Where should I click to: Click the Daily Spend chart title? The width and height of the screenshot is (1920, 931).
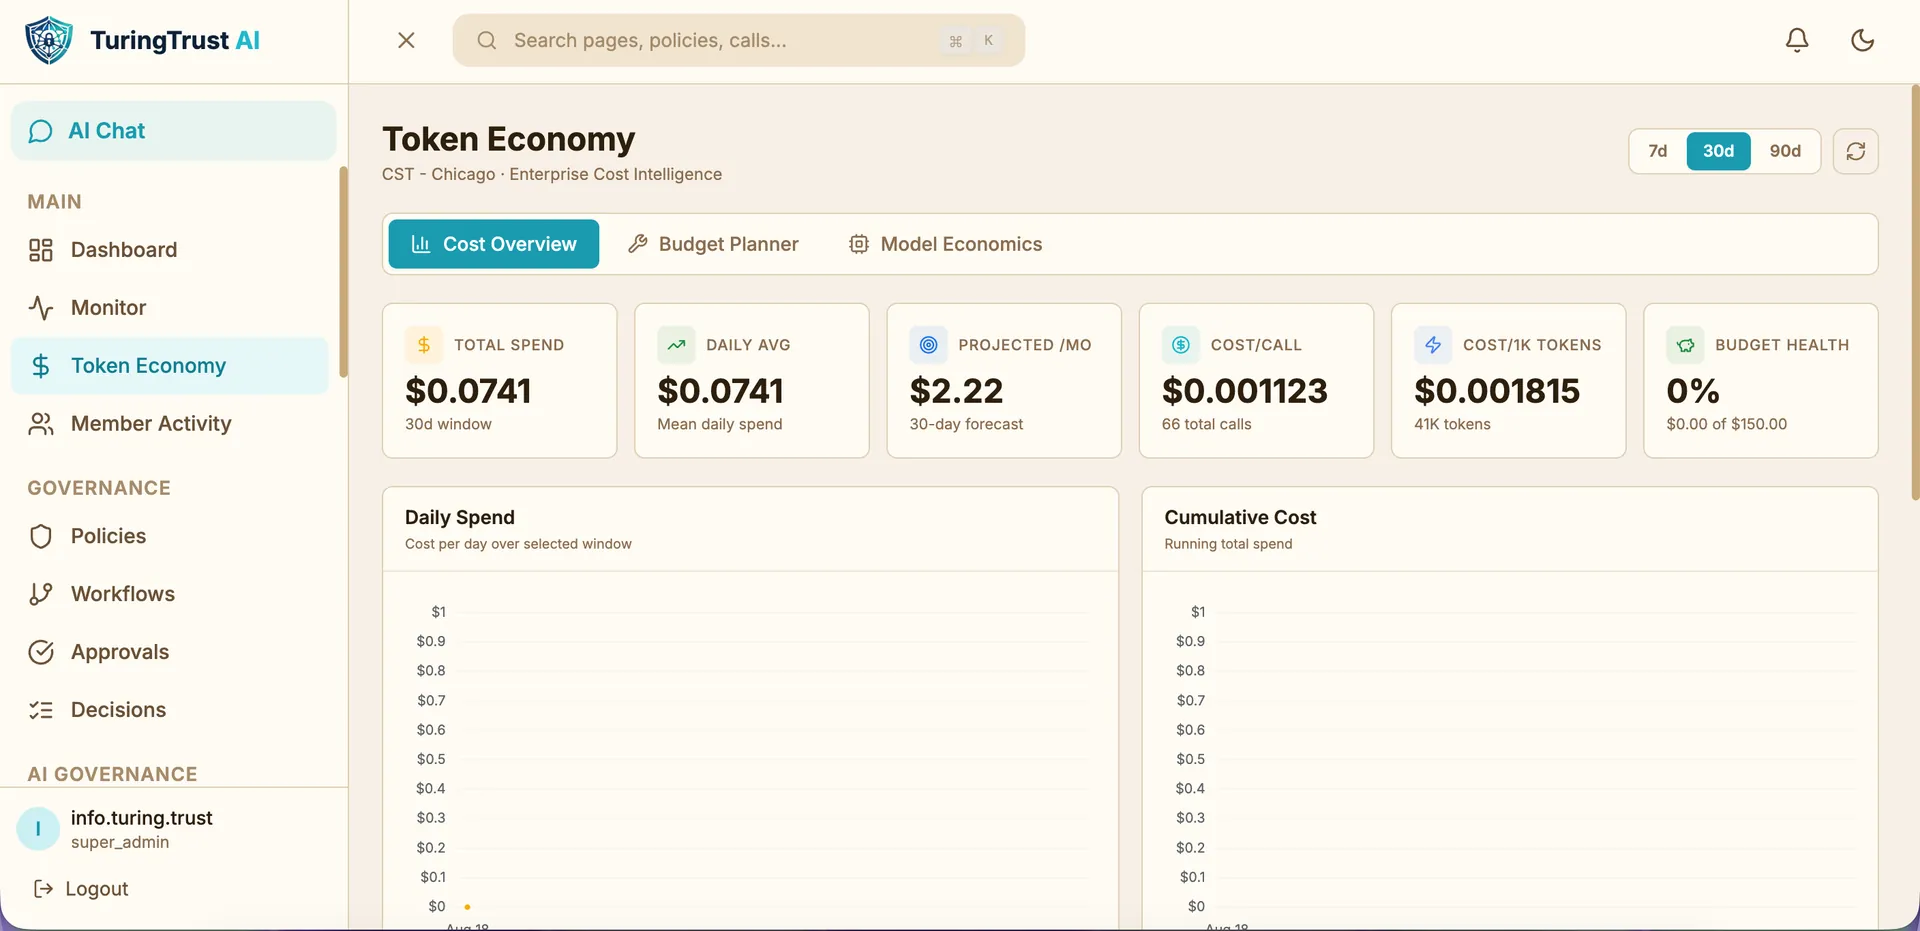coord(460,517)
